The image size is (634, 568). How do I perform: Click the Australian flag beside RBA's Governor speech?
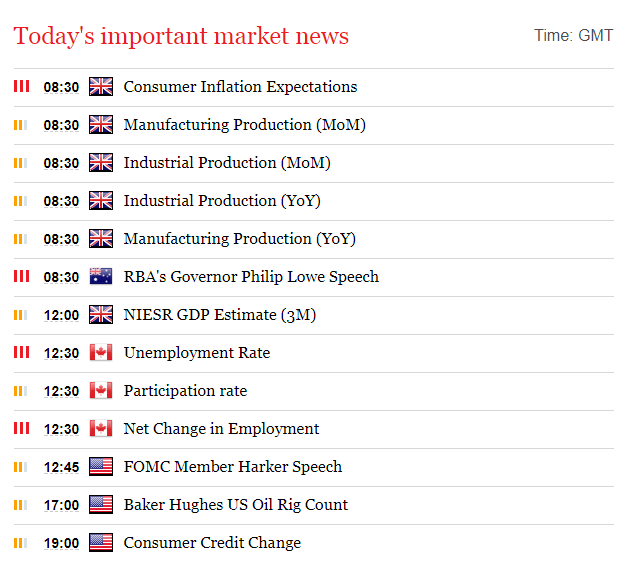(101, 277)
